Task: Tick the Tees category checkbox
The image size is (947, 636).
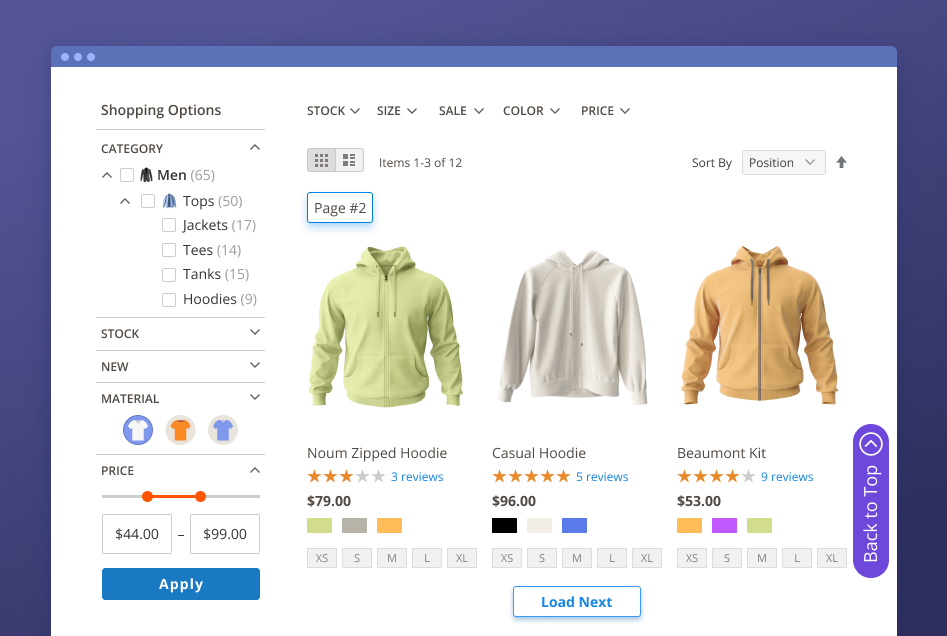Action: (169, 251)
